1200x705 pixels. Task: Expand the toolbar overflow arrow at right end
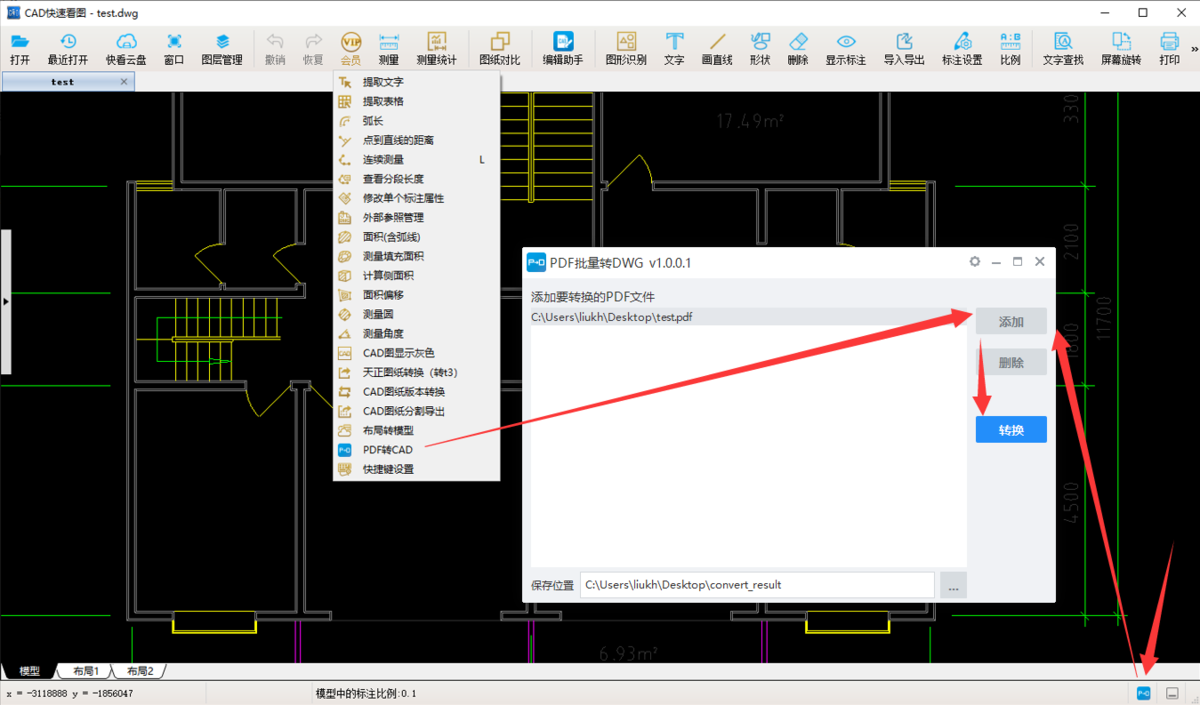coord(1193,48)
